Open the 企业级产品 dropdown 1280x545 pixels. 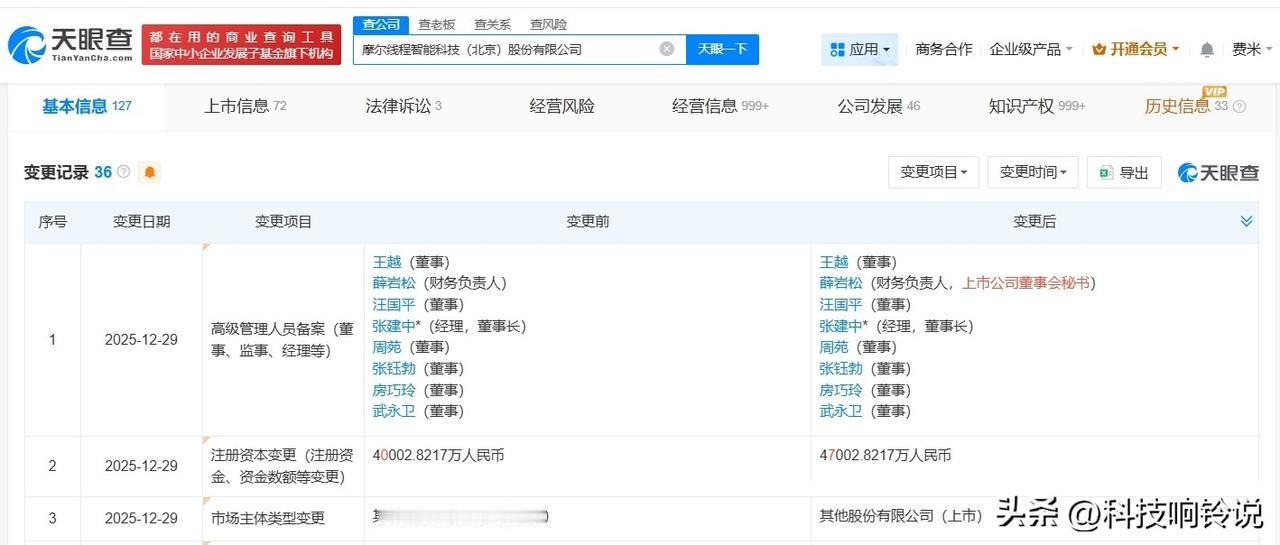pyautogui.click(x=1031, y=49)
